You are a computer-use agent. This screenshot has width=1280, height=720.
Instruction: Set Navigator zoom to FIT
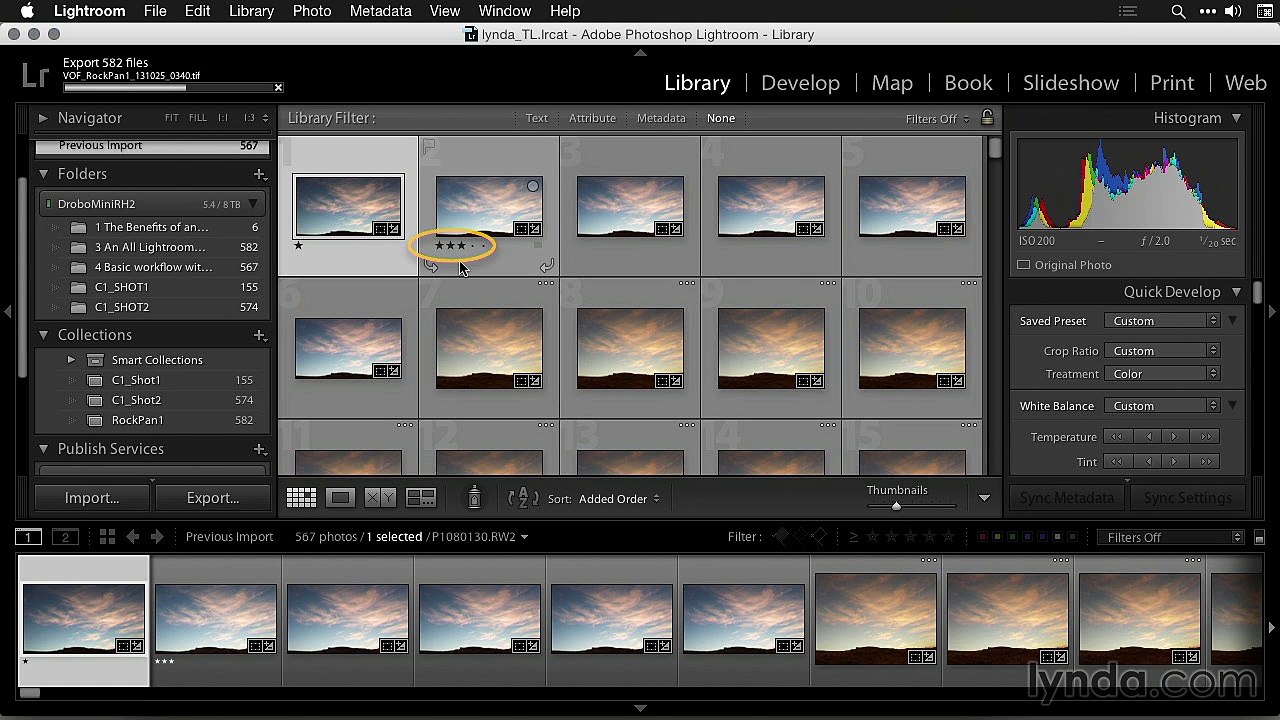(172, 118)
